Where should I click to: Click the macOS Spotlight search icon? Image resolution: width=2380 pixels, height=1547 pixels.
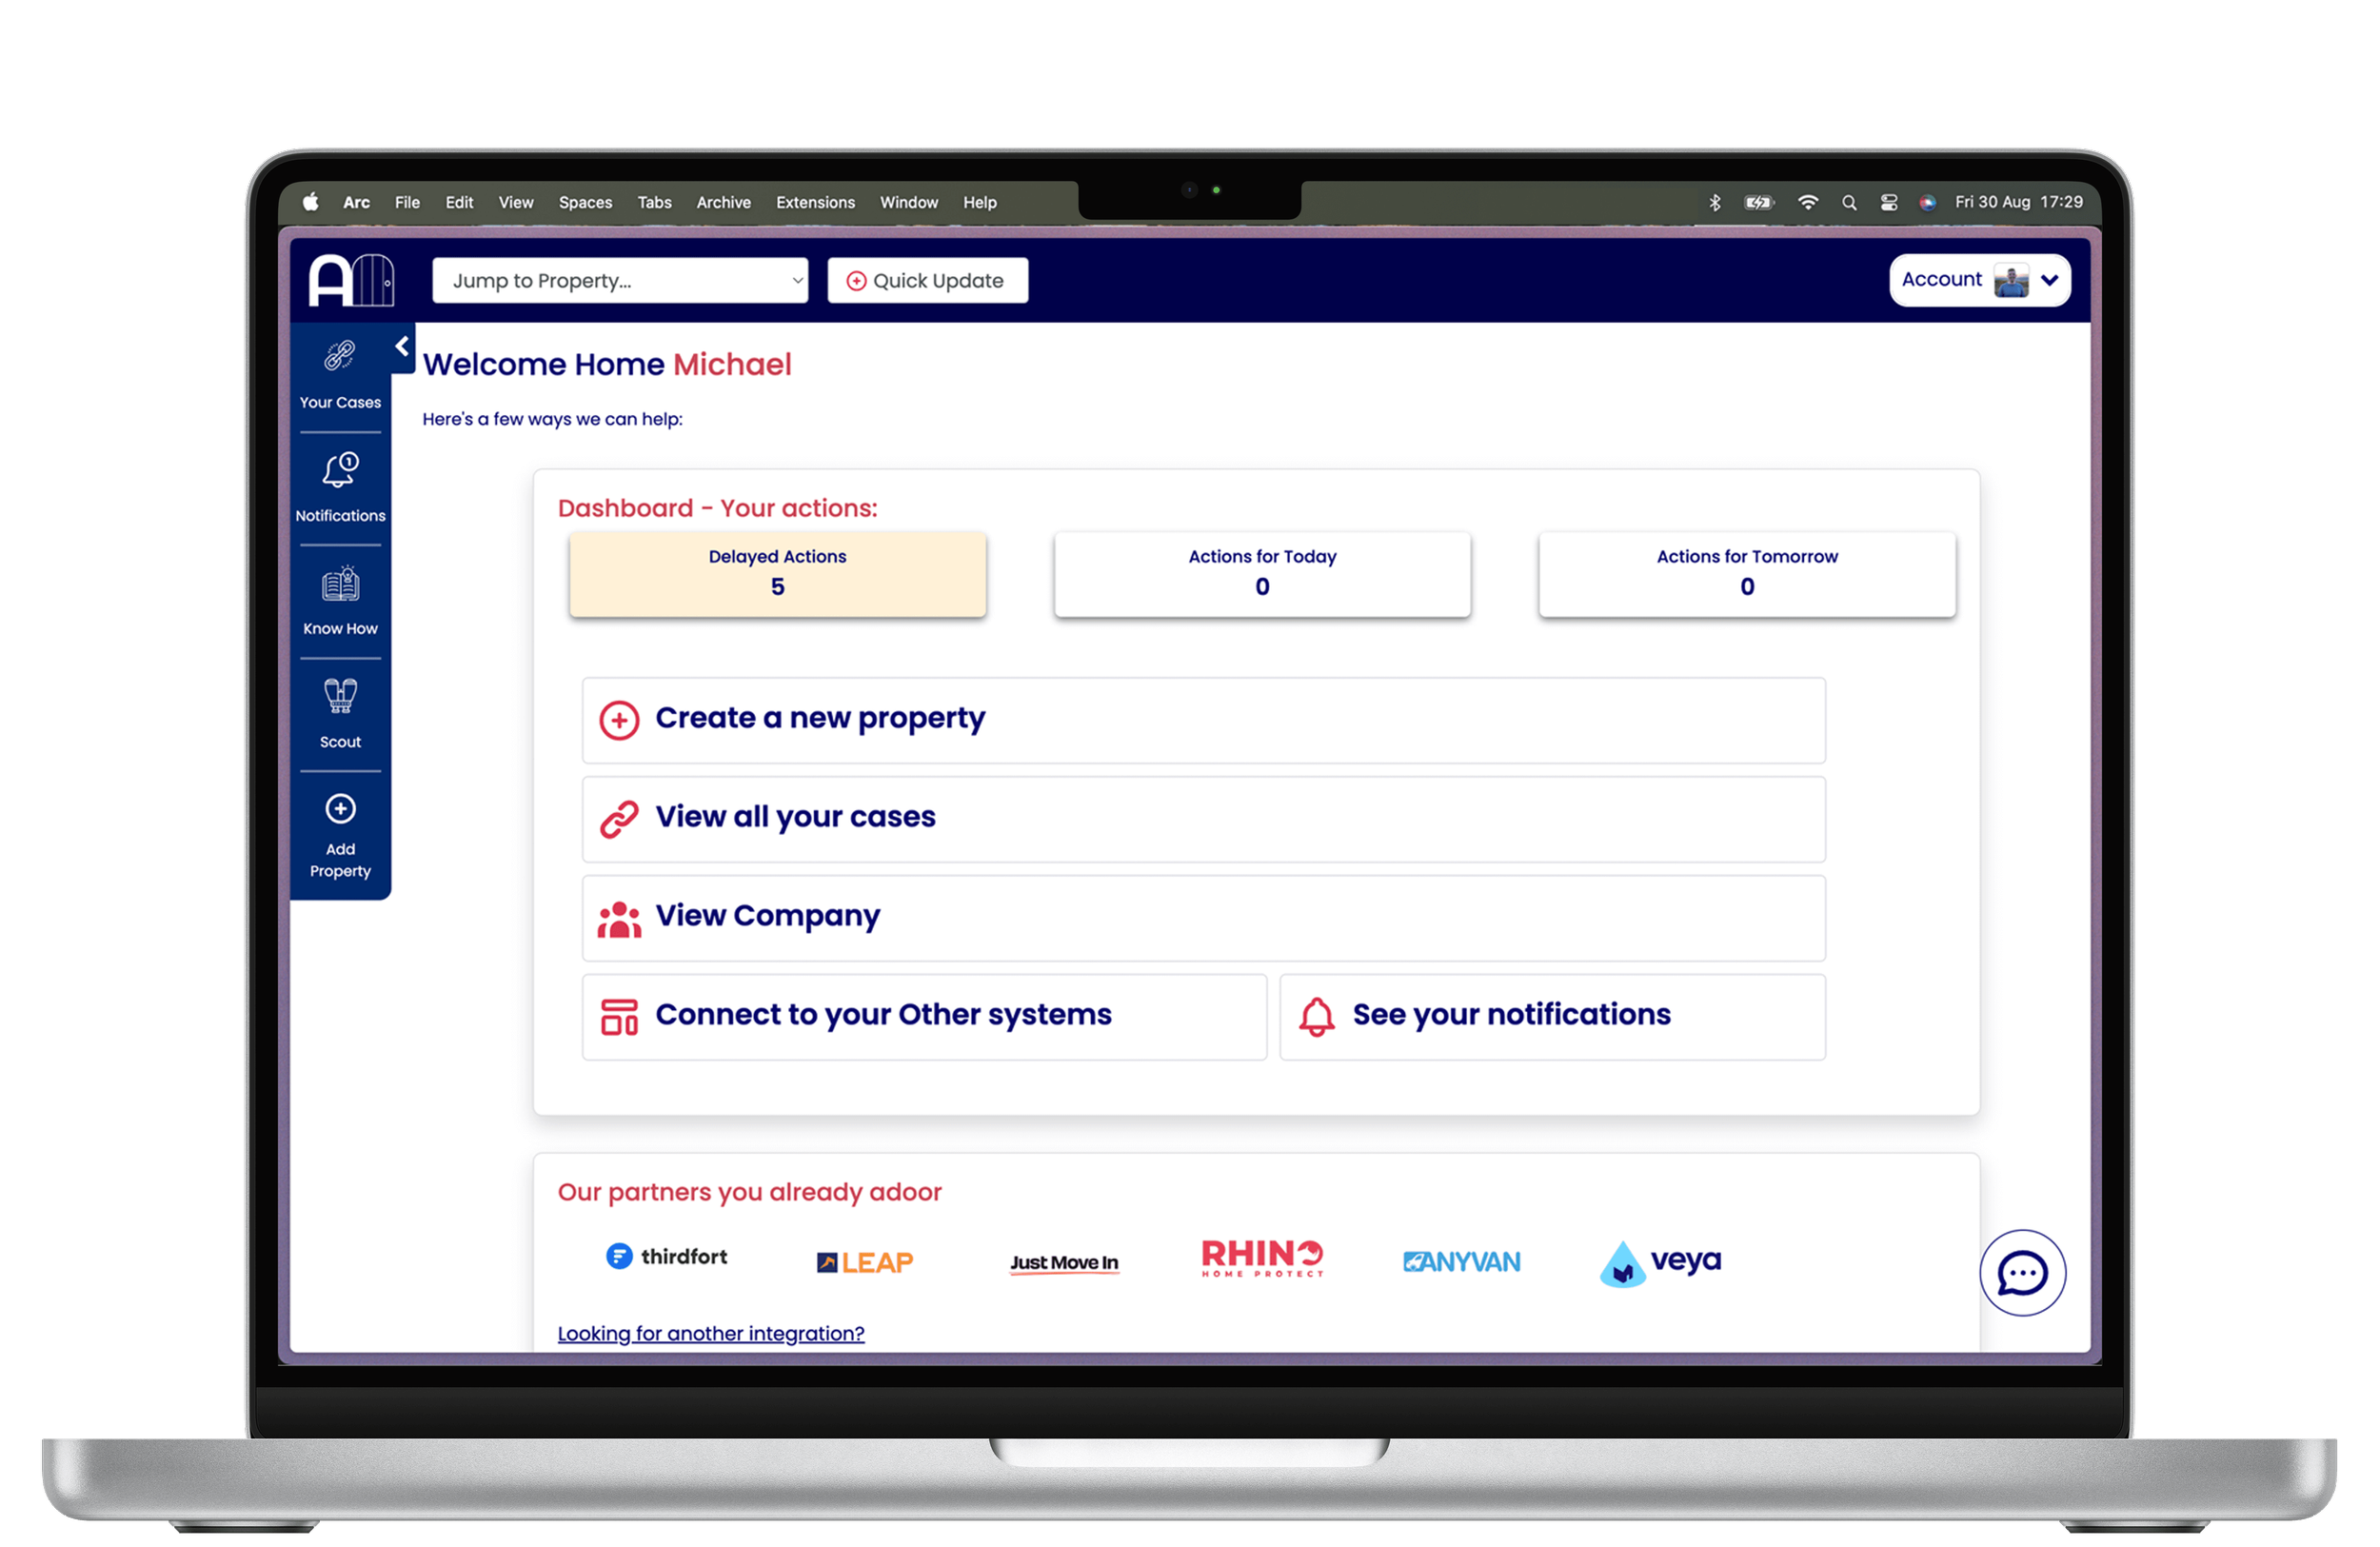click(1849, 202)
